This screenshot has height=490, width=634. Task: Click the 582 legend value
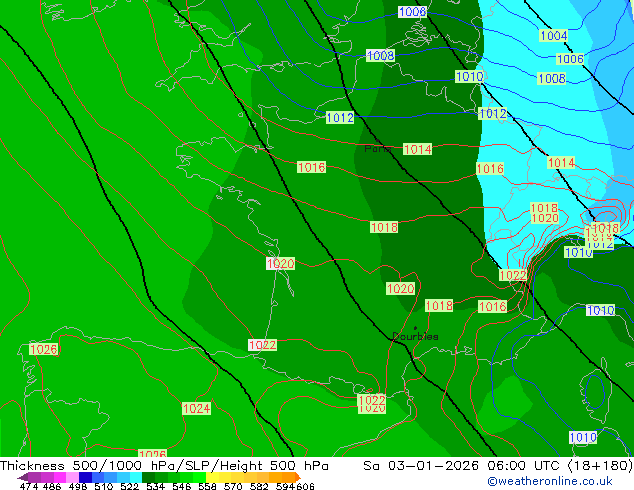[259, 486]
